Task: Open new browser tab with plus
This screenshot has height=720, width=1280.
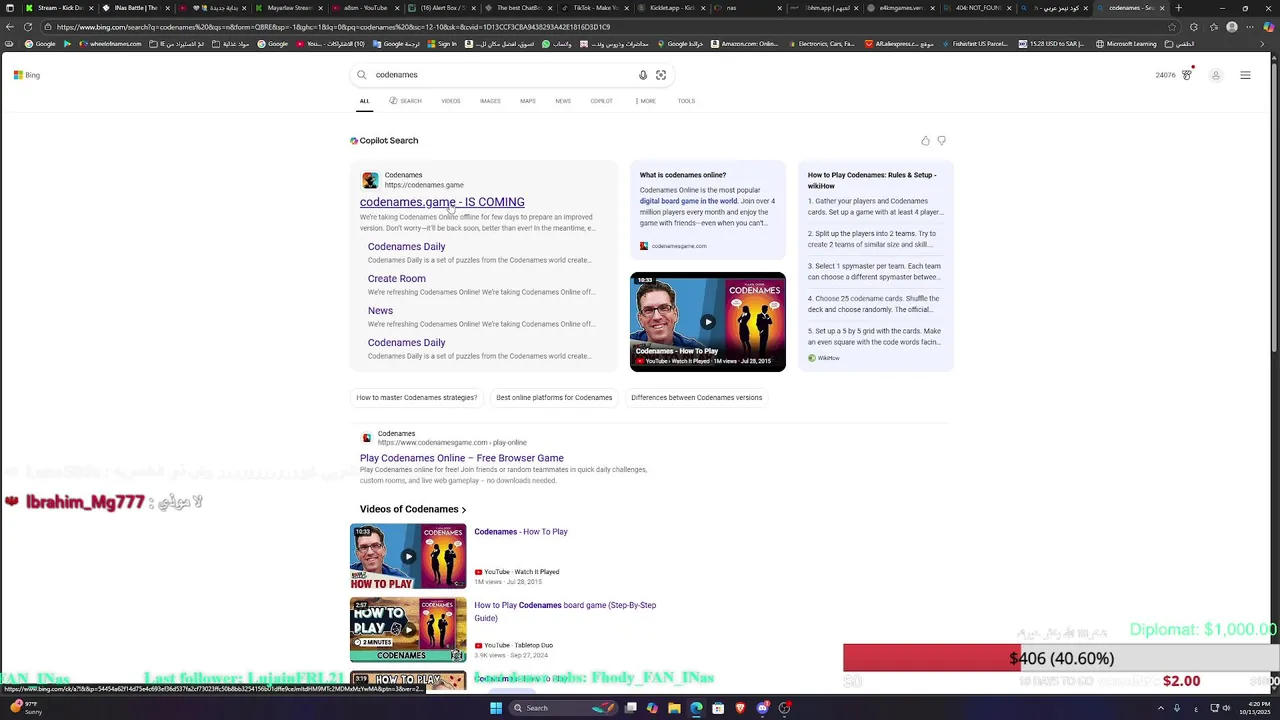Action: coord(1178,8)
